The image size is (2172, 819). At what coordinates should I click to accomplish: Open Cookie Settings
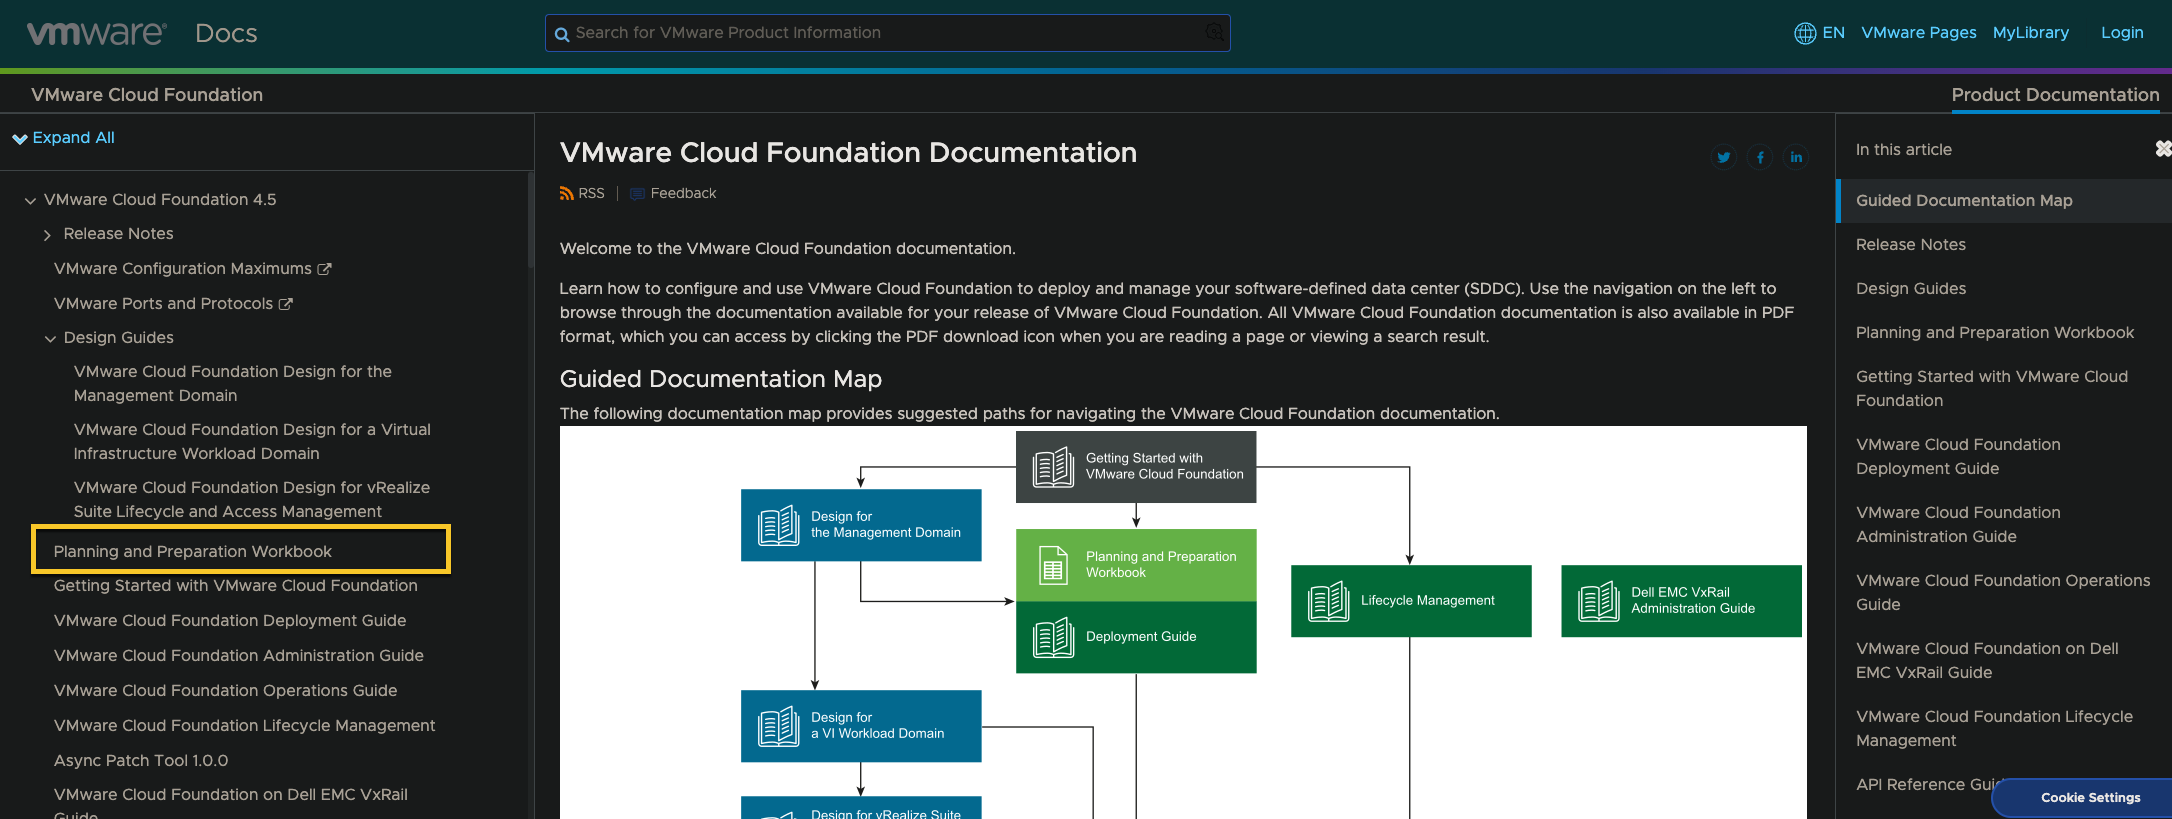(x=2090, y=798)
